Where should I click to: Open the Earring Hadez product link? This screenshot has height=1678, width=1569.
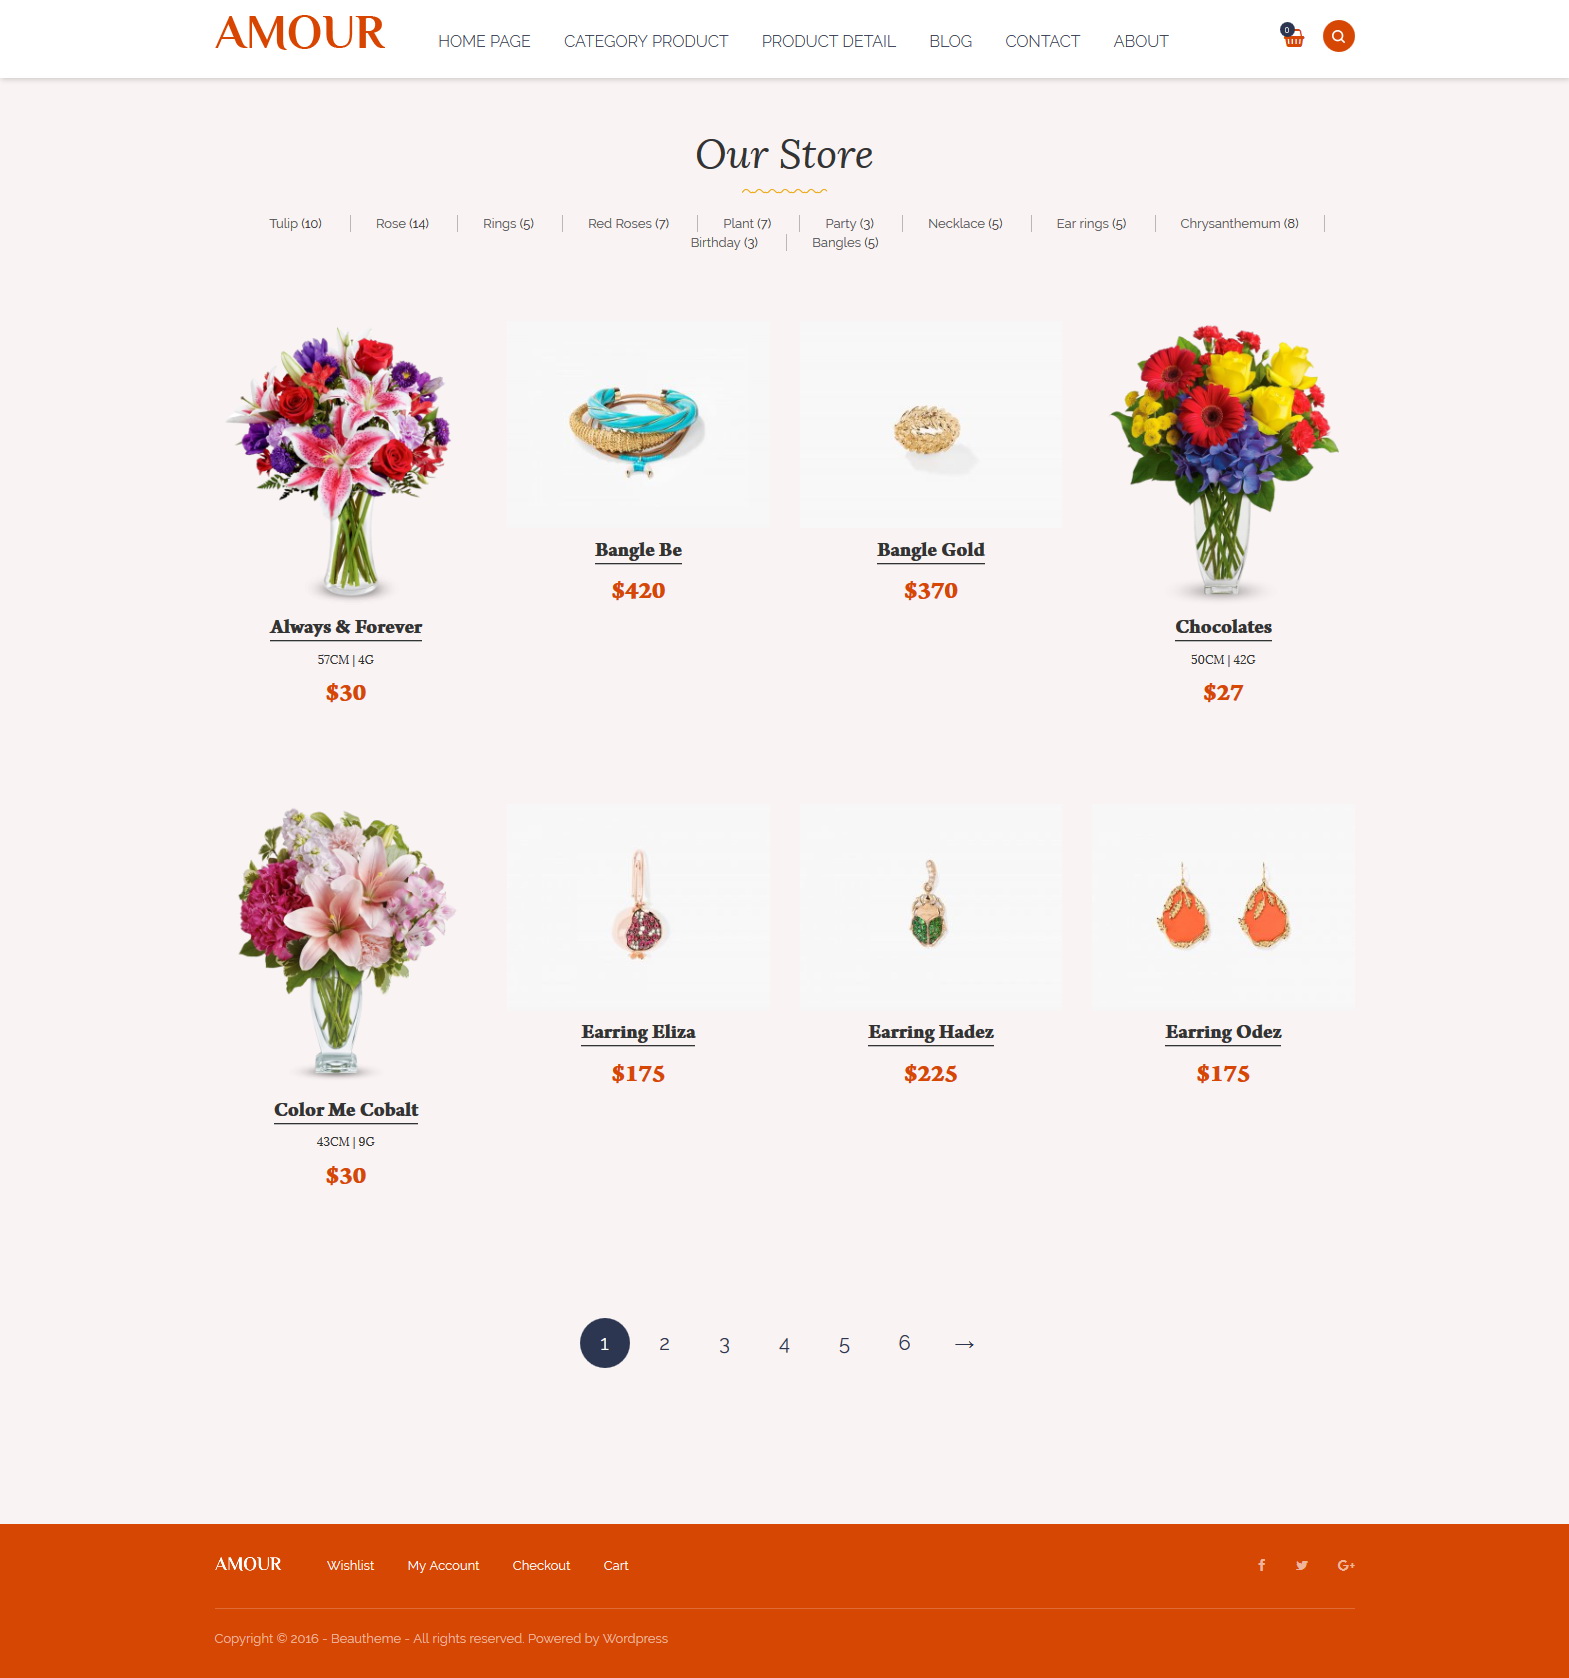click(931, 1032)
